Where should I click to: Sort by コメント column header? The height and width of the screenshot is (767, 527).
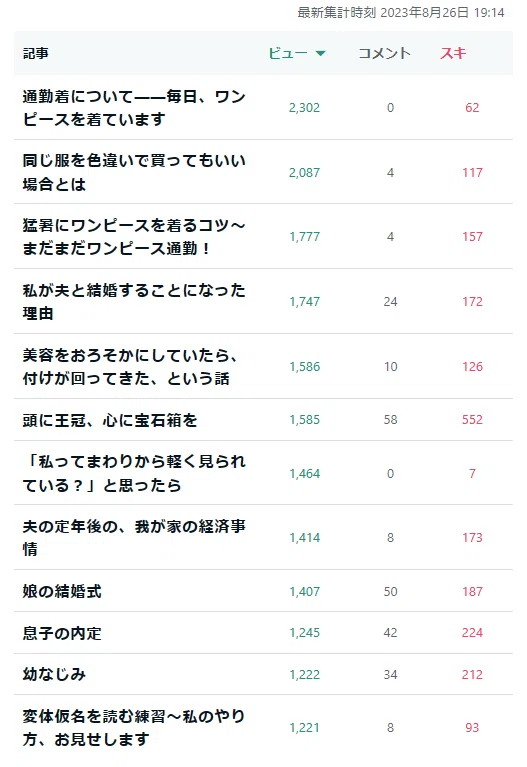pos(384,53)
